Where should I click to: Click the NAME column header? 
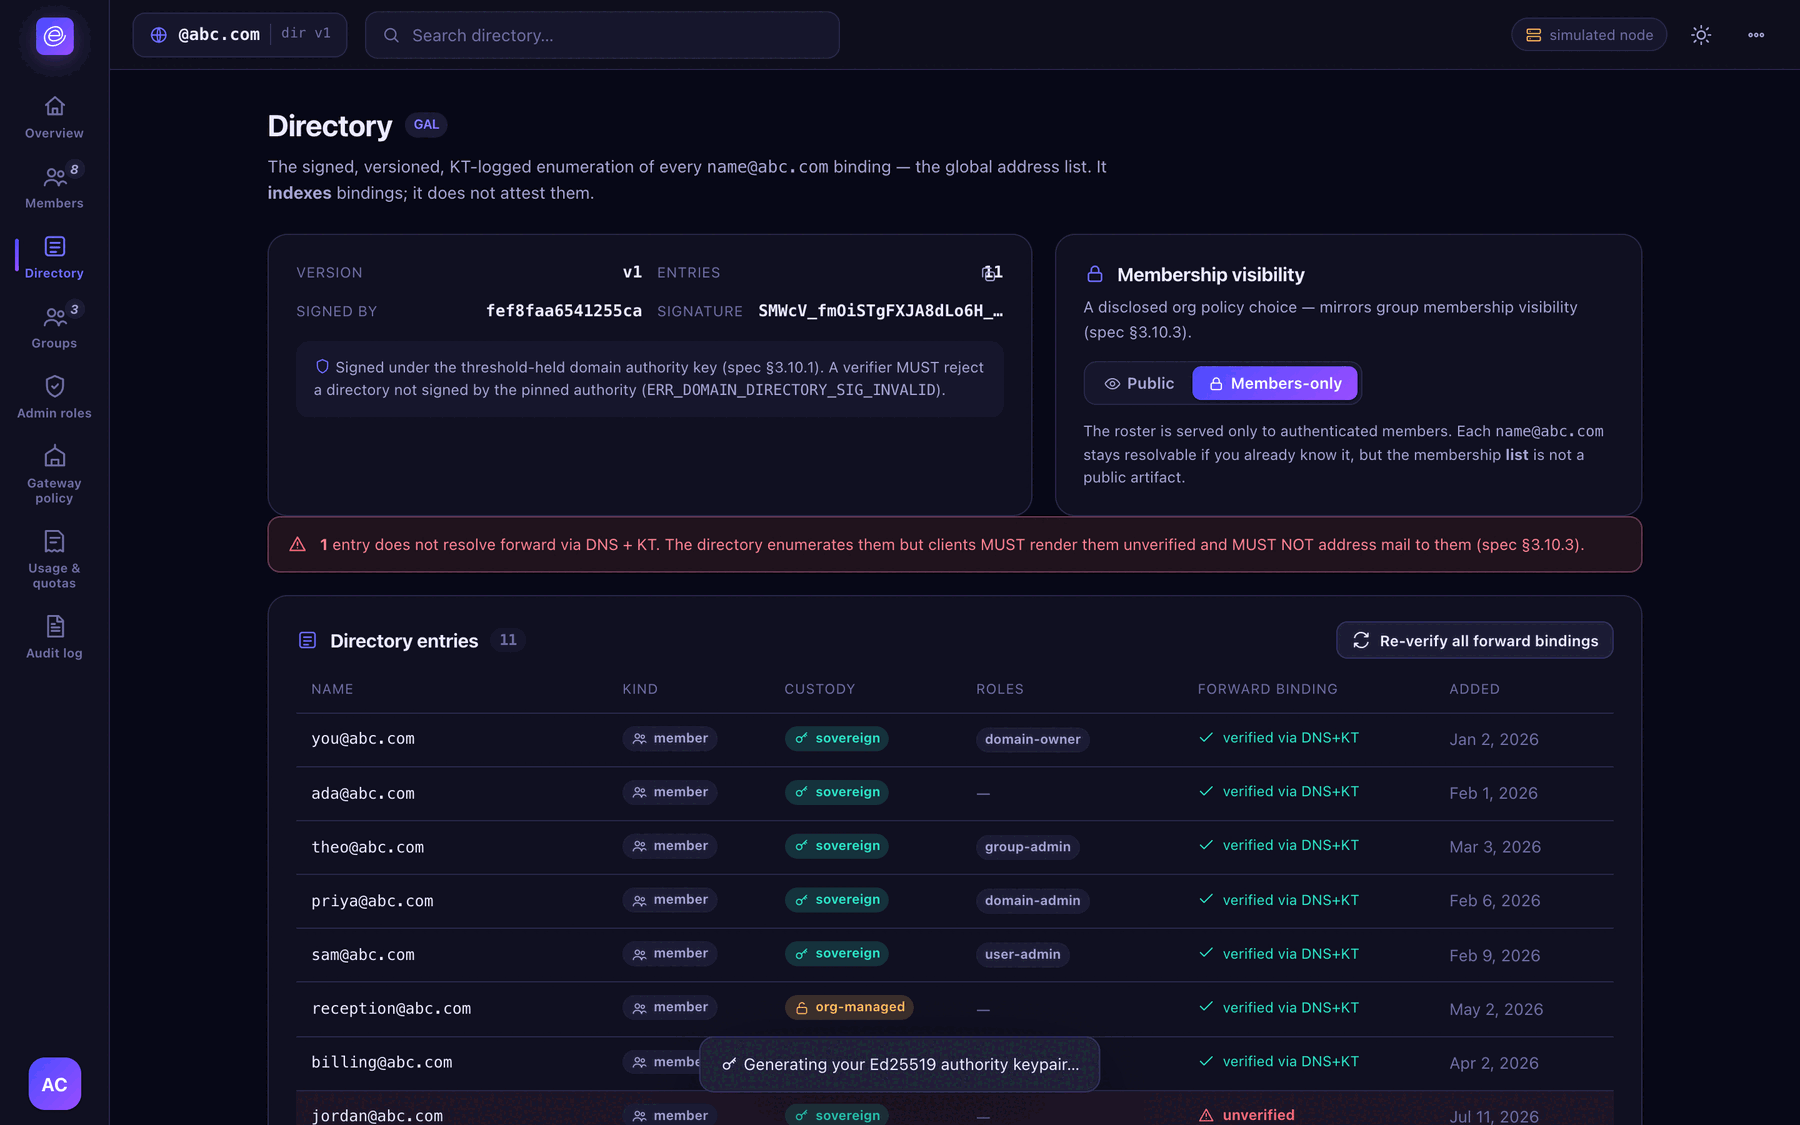click(332, 690)
